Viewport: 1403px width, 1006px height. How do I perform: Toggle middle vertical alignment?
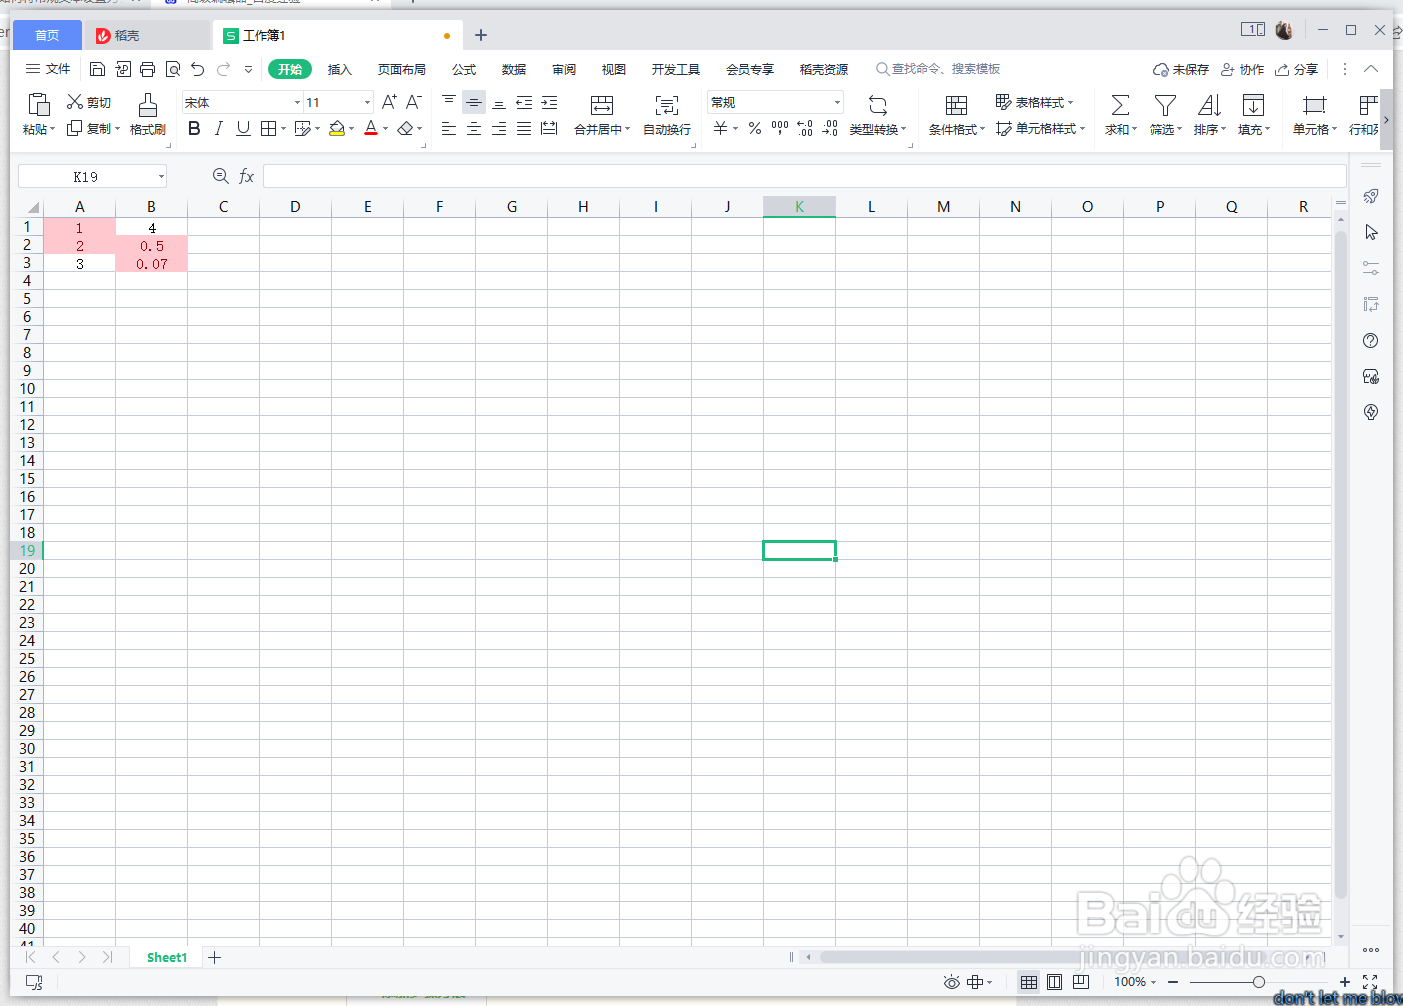pyautogui.click(x=474, y=102)
